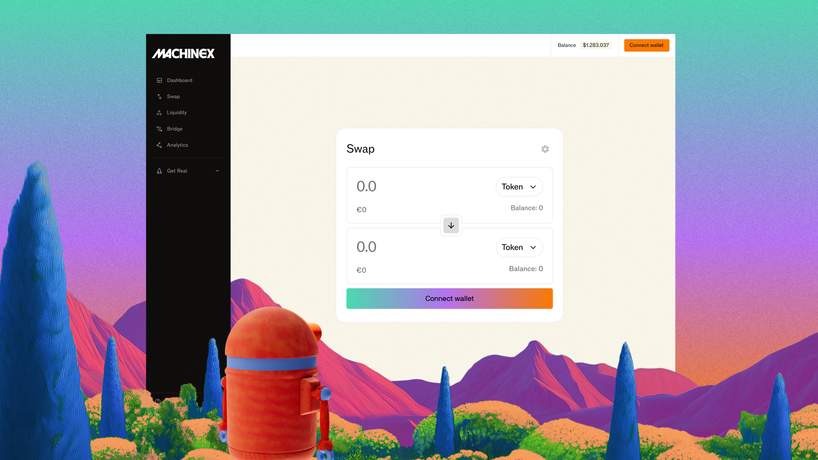The height and width of the screenshot is (460, 818).
Task: Click the Liquidity icon in sidebar
Action: (159, 113)
